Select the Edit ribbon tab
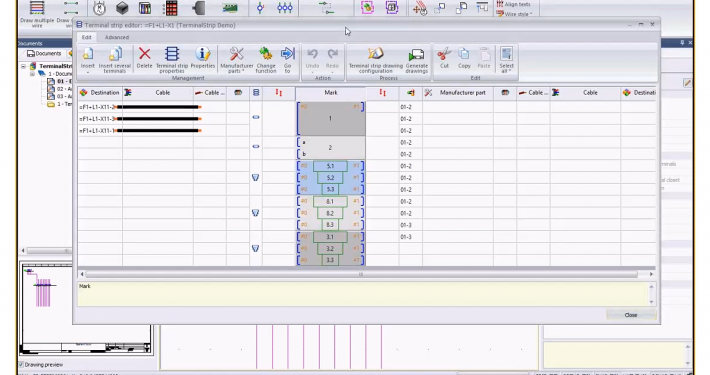 pos(86,37)
